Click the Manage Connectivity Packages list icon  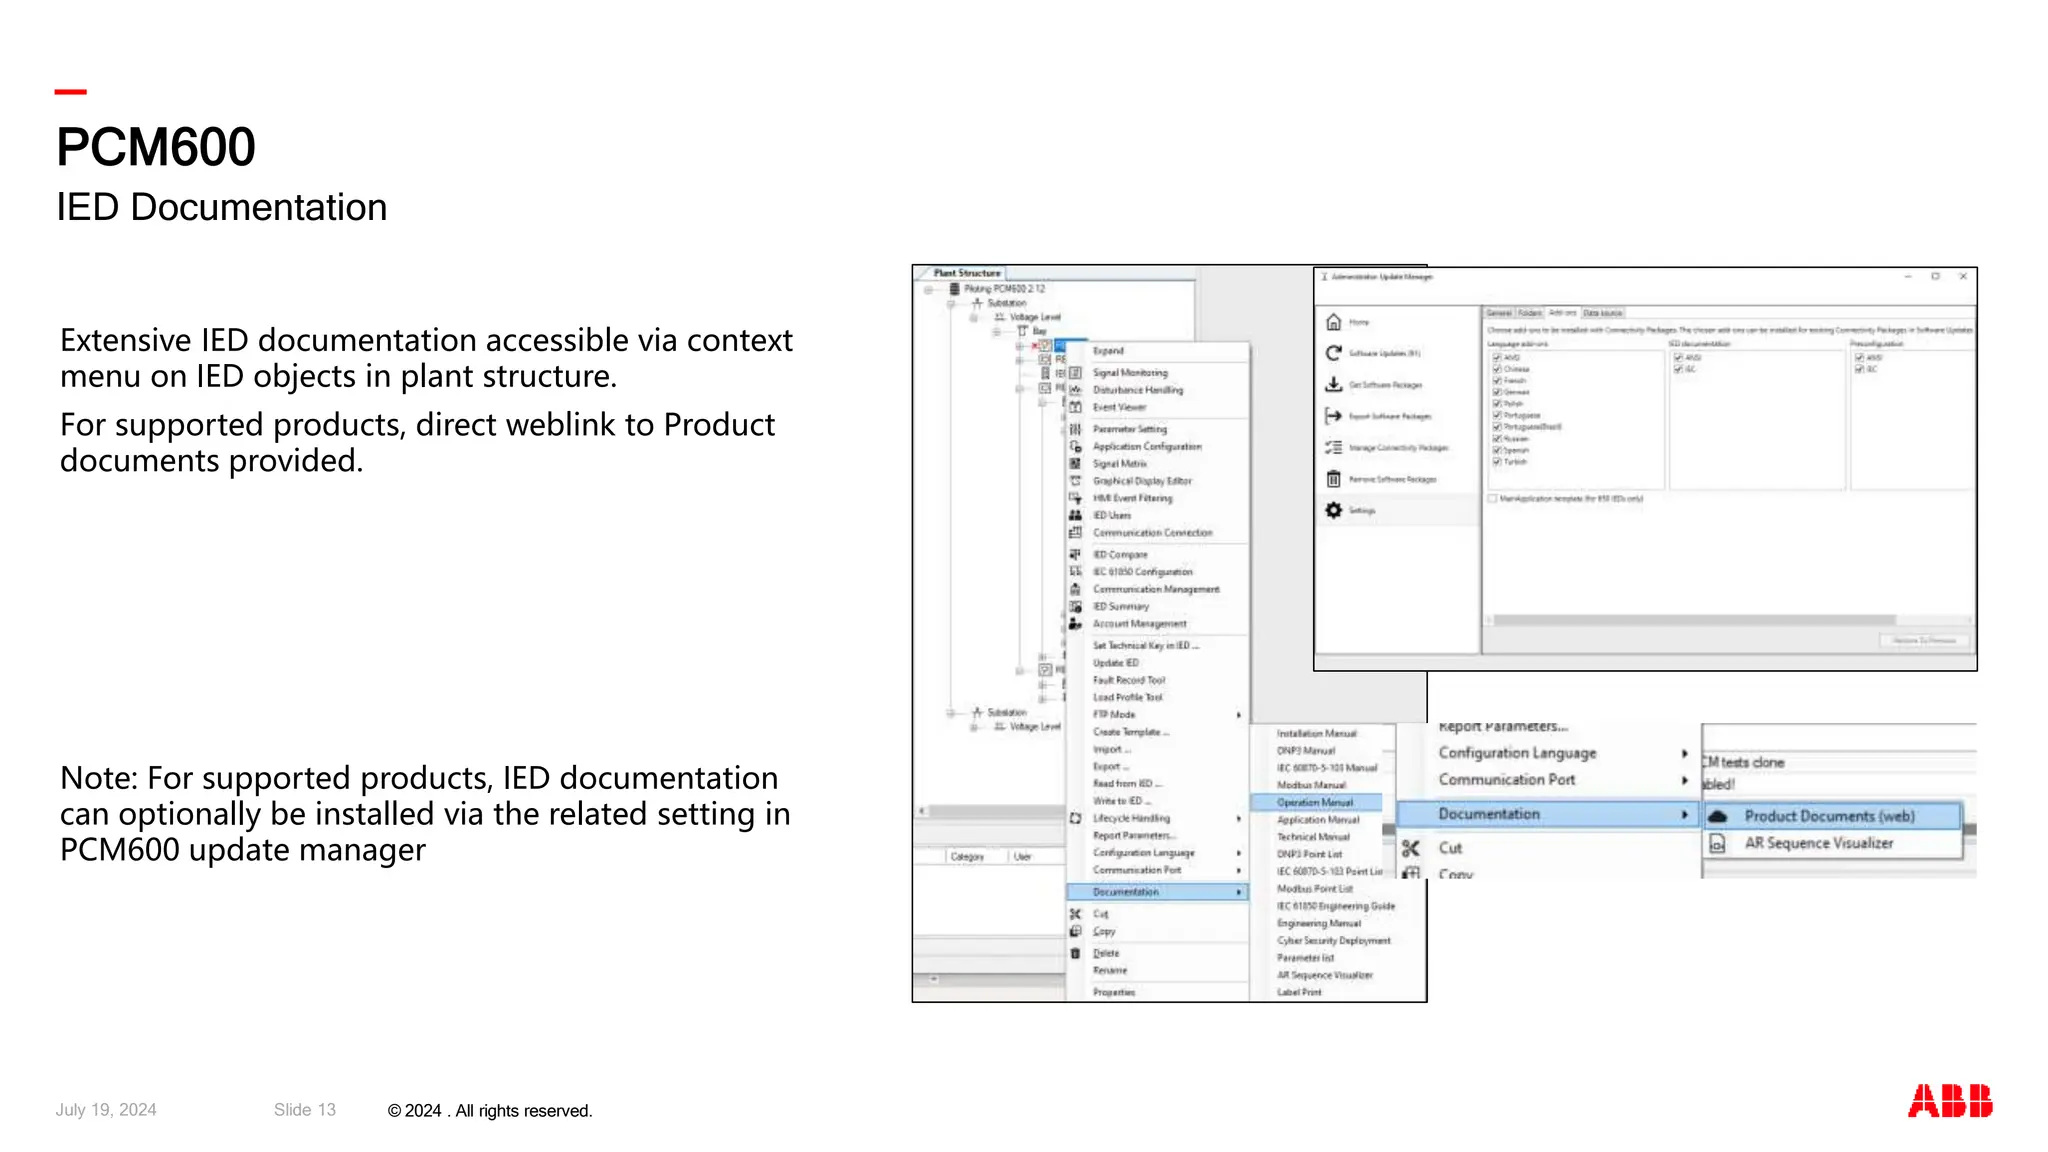click(1333, 448)
